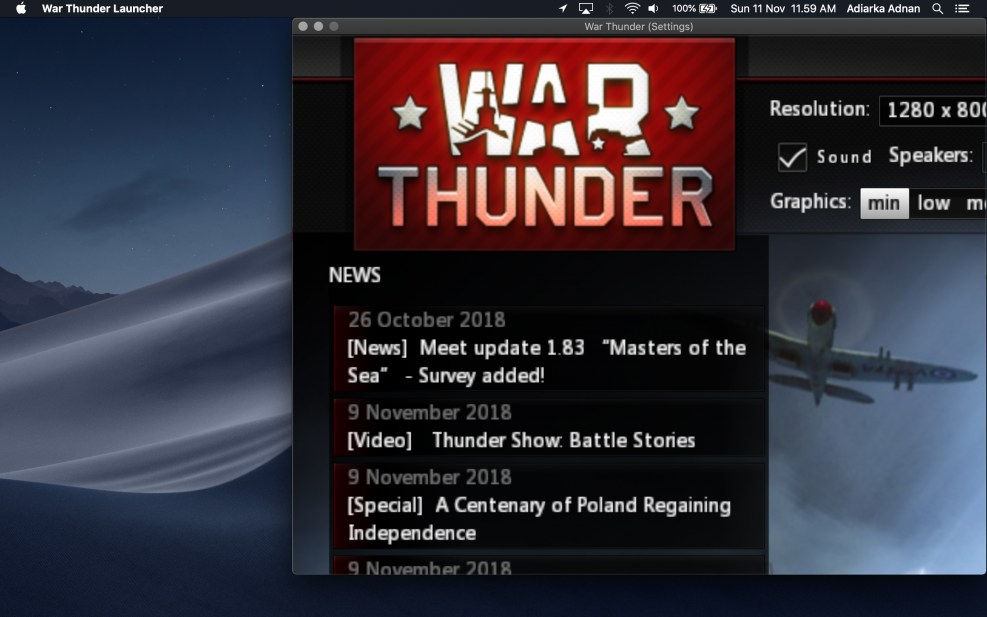The height and width of the screenshot is (617, 987).
Task: Open the War Thunder Launcher menu
Action: click(102, 9)
